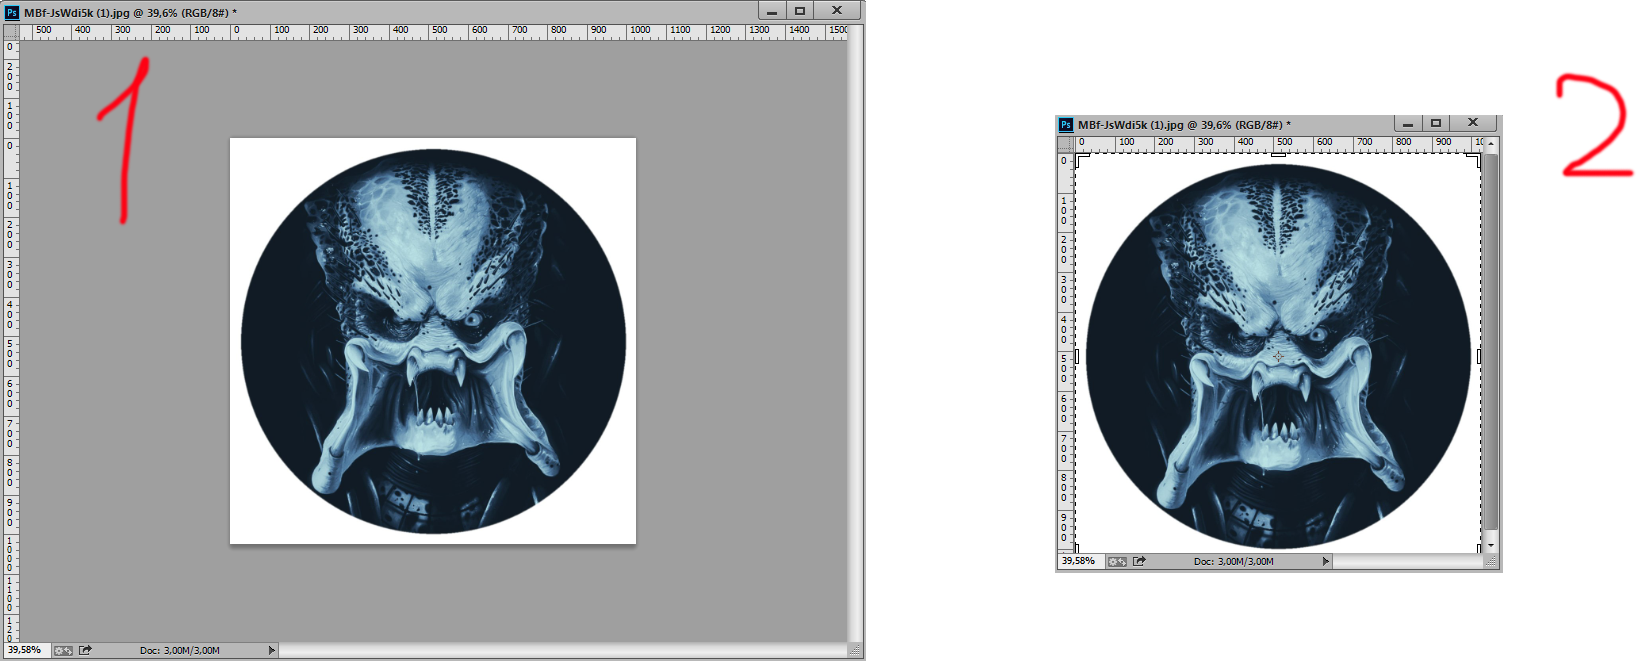
Task: Open the status info arrow menu in the left window
Action: (271, 650)
